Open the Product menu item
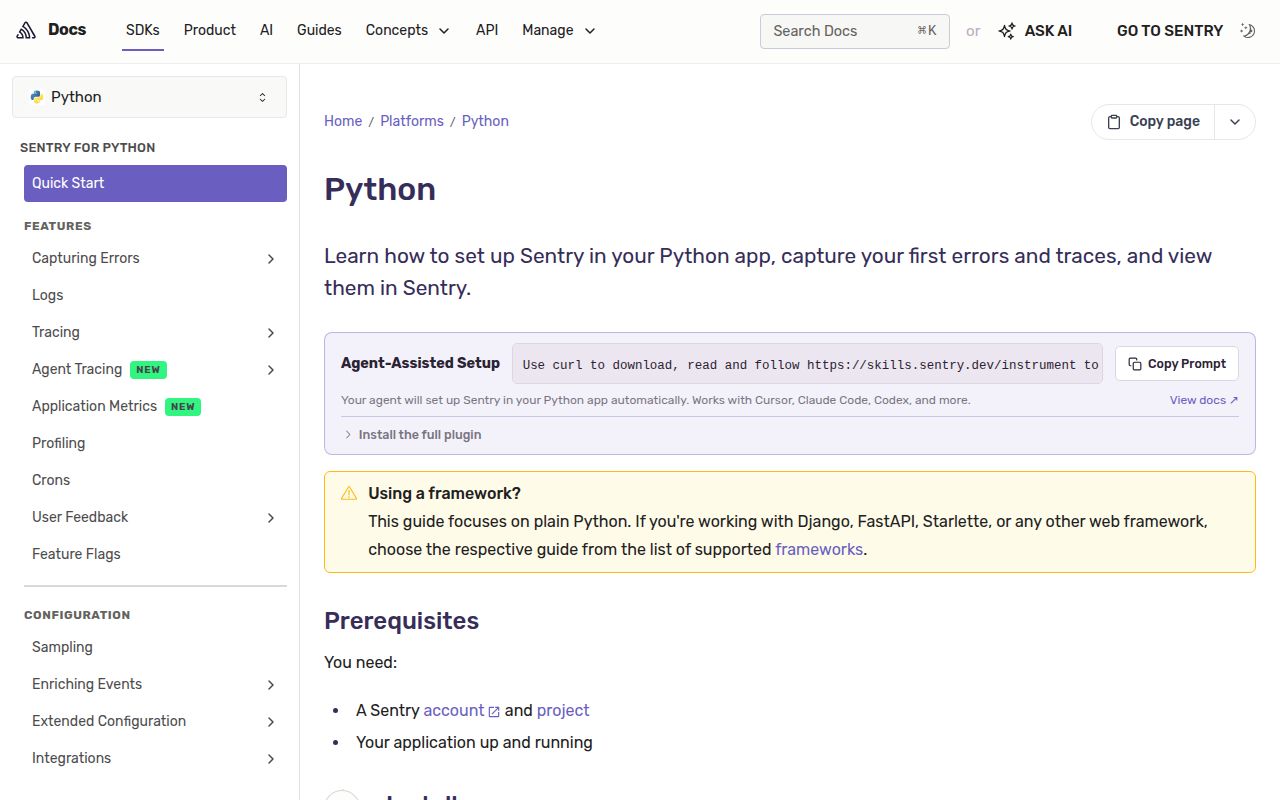 tap(210, 30)
